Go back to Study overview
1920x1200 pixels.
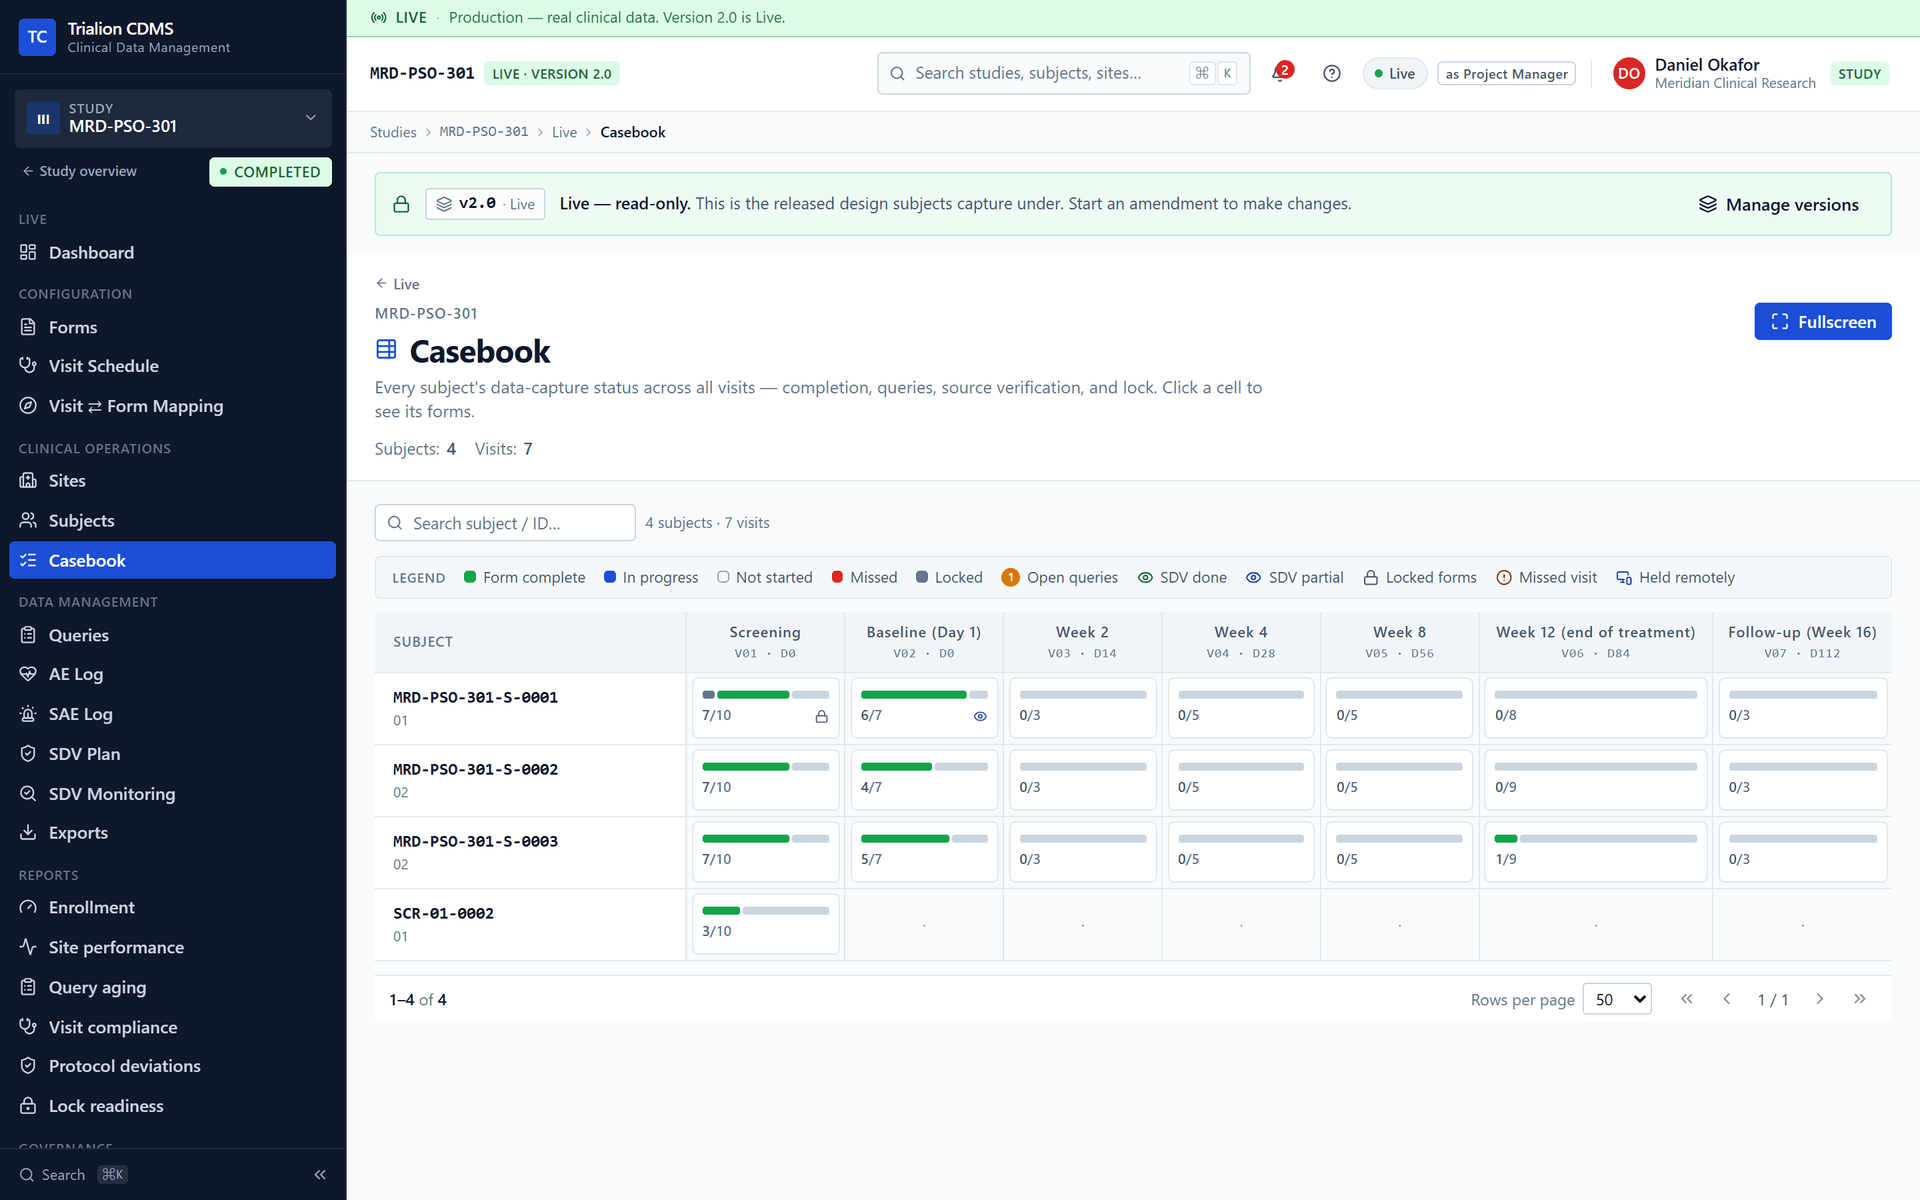click(x=80, y=171)
